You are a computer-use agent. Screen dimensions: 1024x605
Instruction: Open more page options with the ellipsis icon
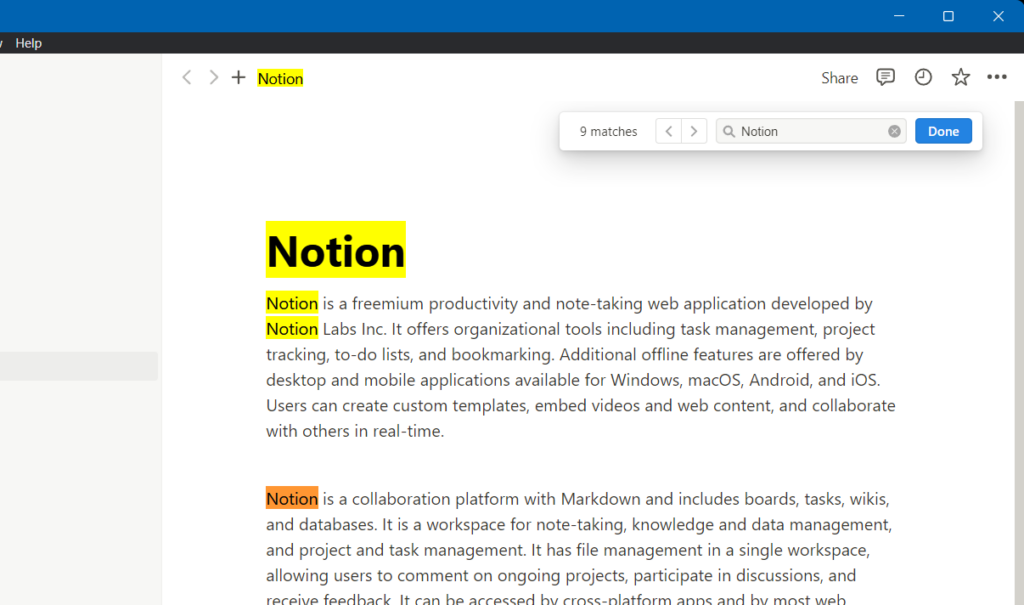[x=996, y=77]
